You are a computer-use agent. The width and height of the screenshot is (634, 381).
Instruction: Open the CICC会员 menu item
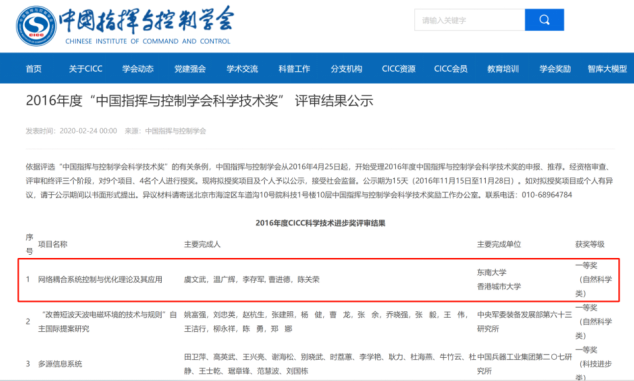[451, 69]
